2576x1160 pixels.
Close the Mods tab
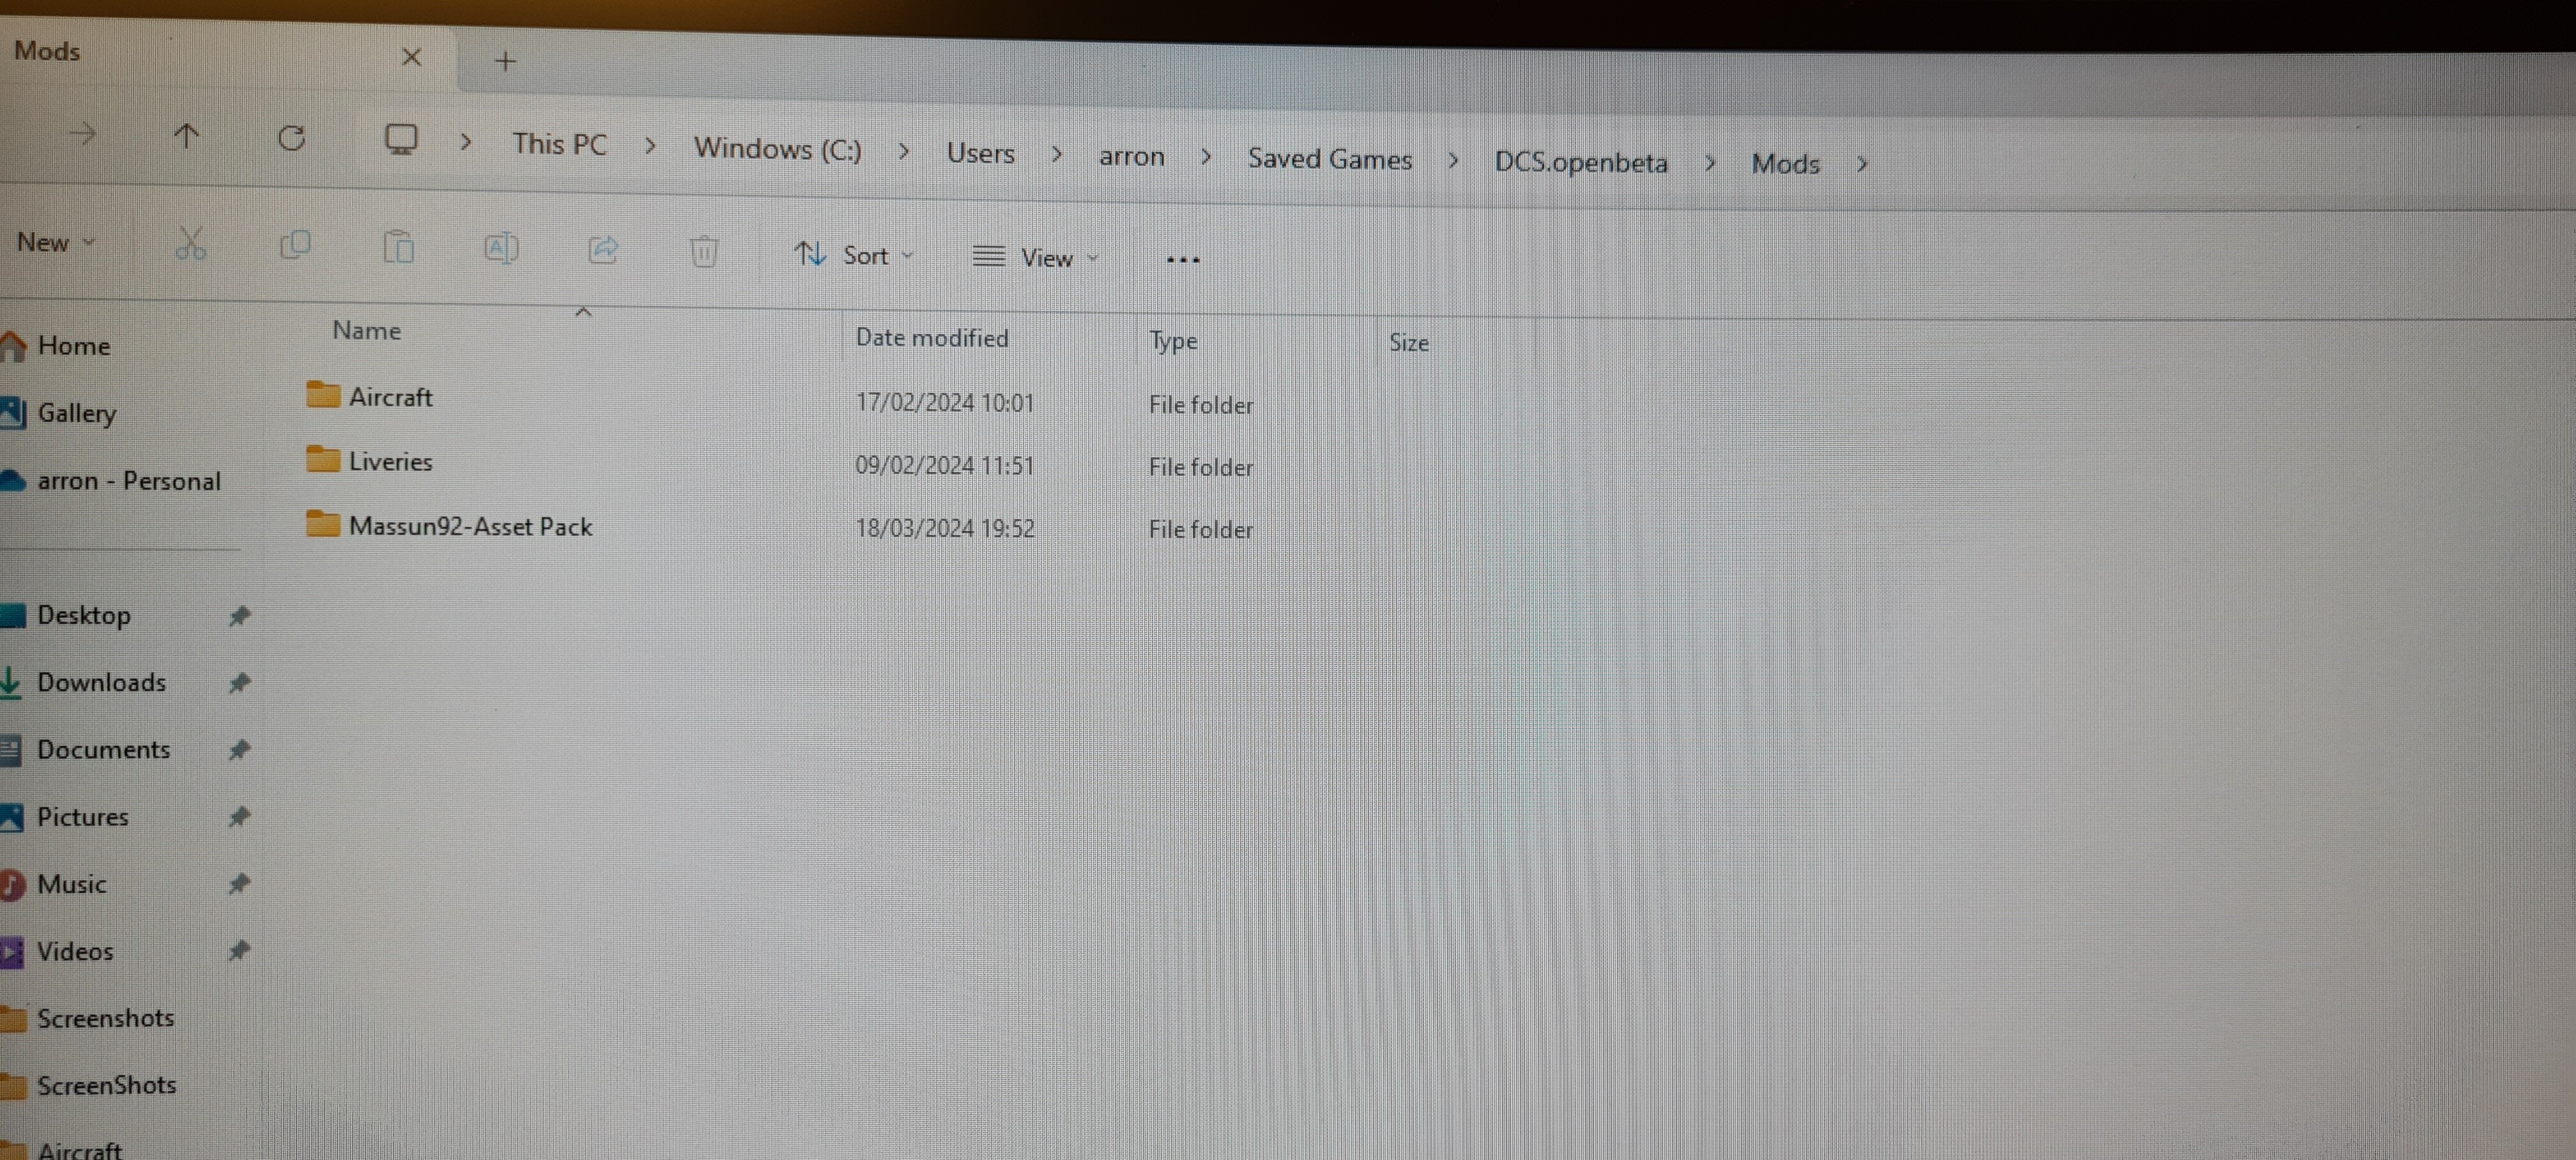click(411, 57)
